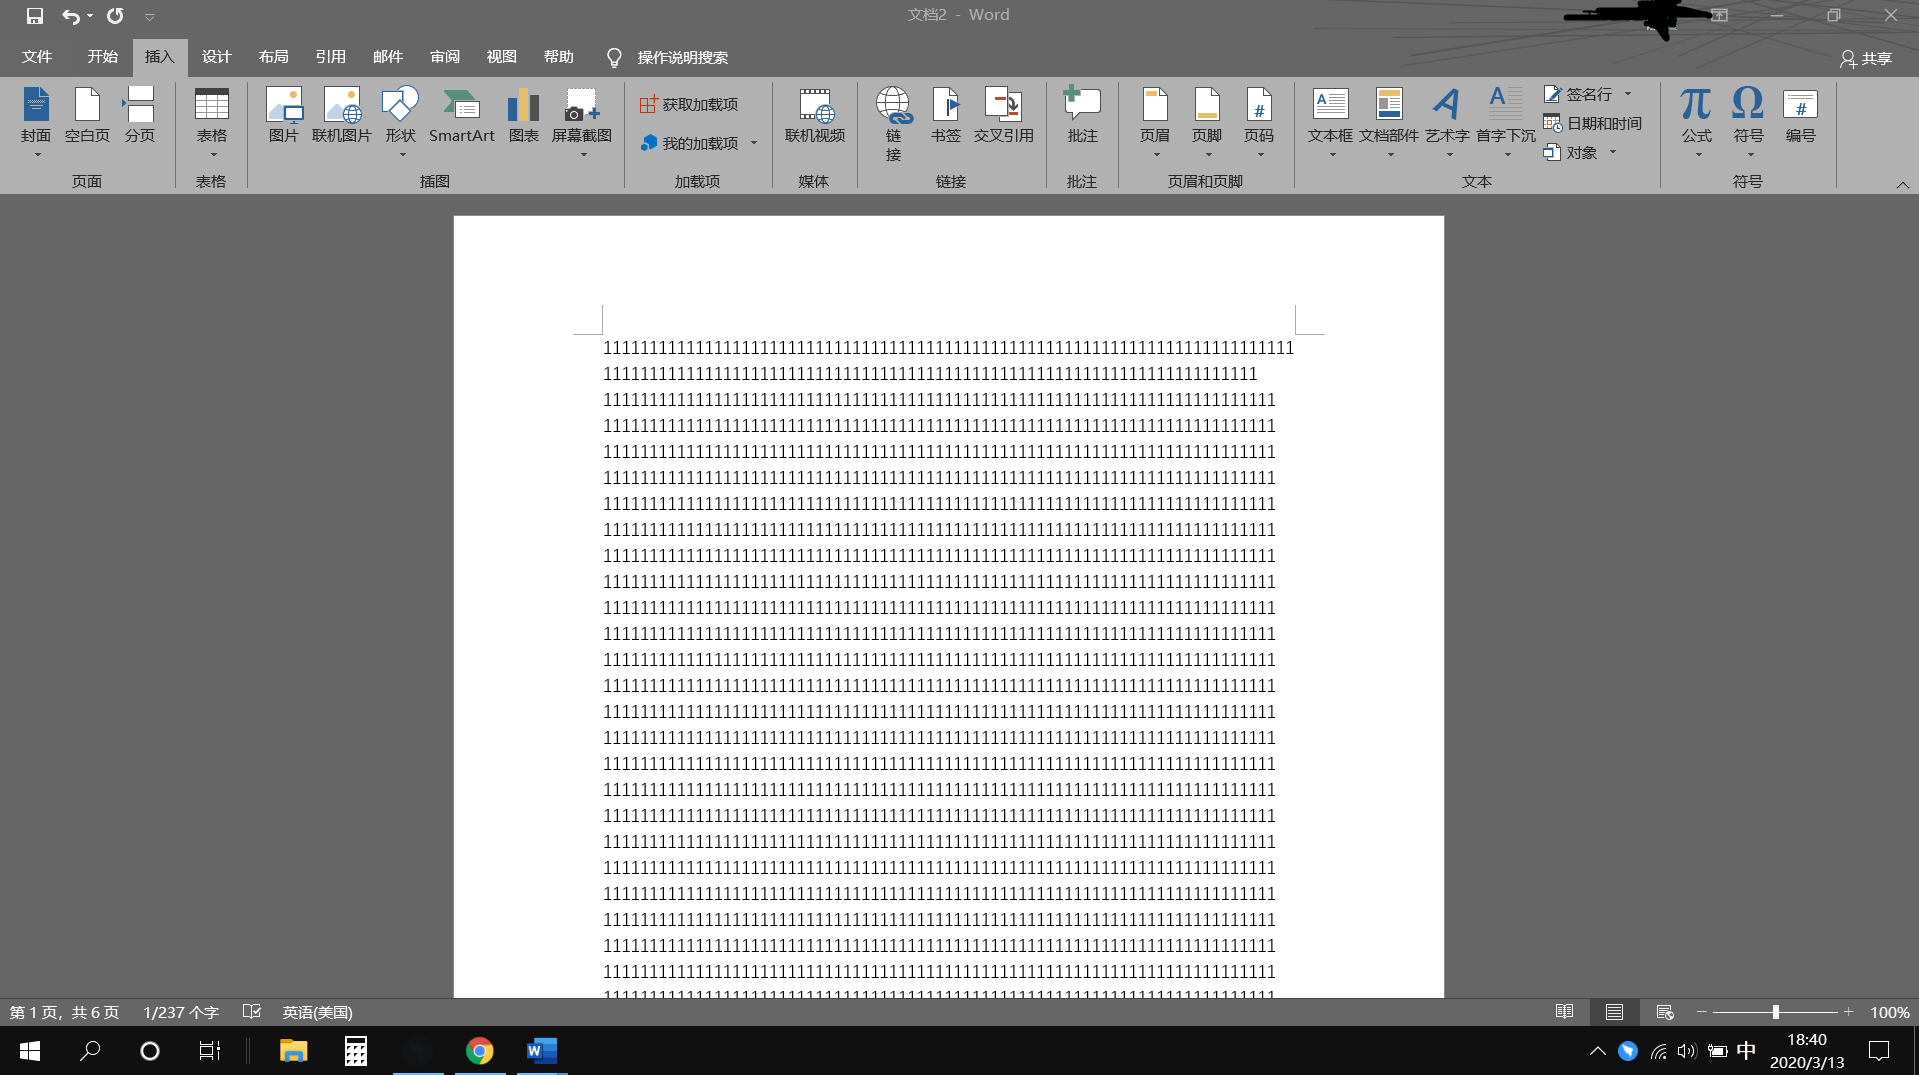Adjust the zoom slider handle
The width and height of the screenshot is (1919, 1075).
[x=1776, y=1012]
